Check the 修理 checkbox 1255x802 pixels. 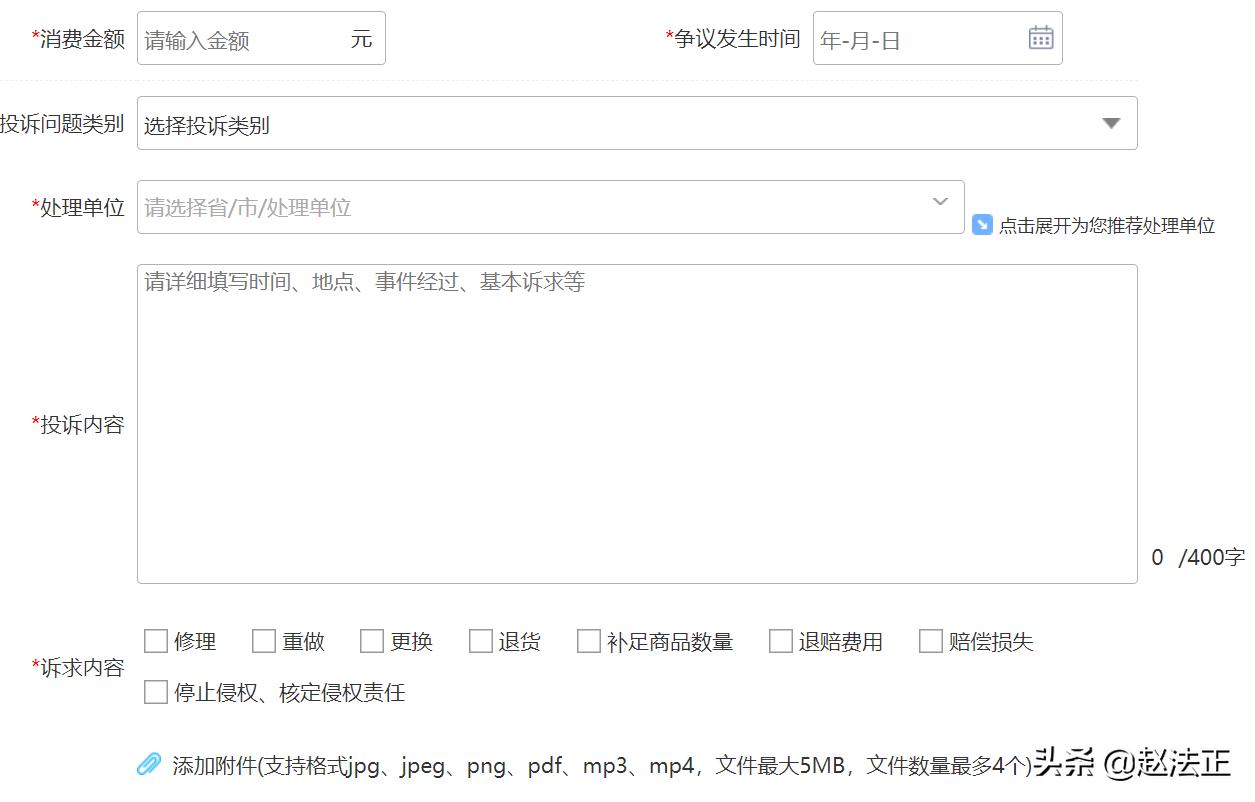[156, 641]
